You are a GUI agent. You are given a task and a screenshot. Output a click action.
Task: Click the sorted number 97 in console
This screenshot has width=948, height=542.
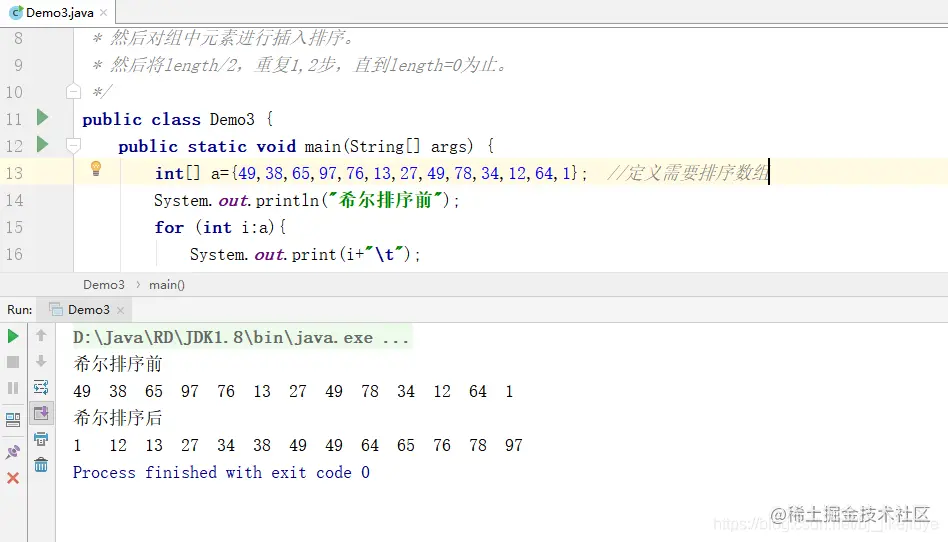pyautogui.click(x=514, y=446)
